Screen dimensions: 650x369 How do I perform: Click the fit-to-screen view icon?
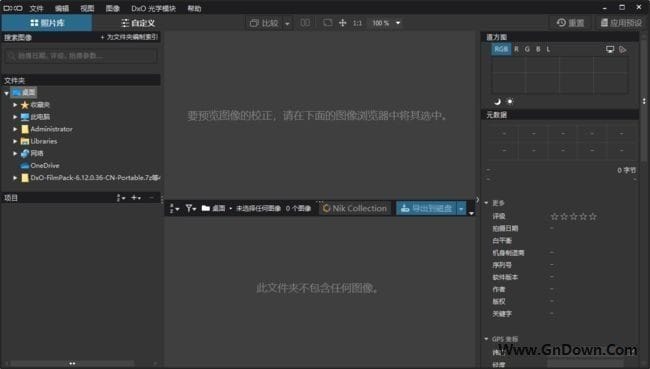click(x=327, y=22)
